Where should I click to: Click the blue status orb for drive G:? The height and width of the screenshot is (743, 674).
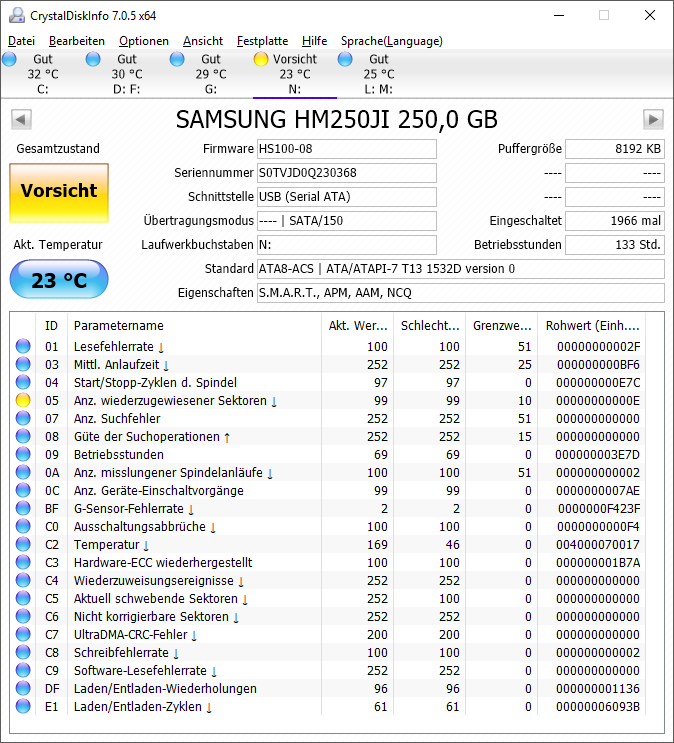(x=177, y=59)
